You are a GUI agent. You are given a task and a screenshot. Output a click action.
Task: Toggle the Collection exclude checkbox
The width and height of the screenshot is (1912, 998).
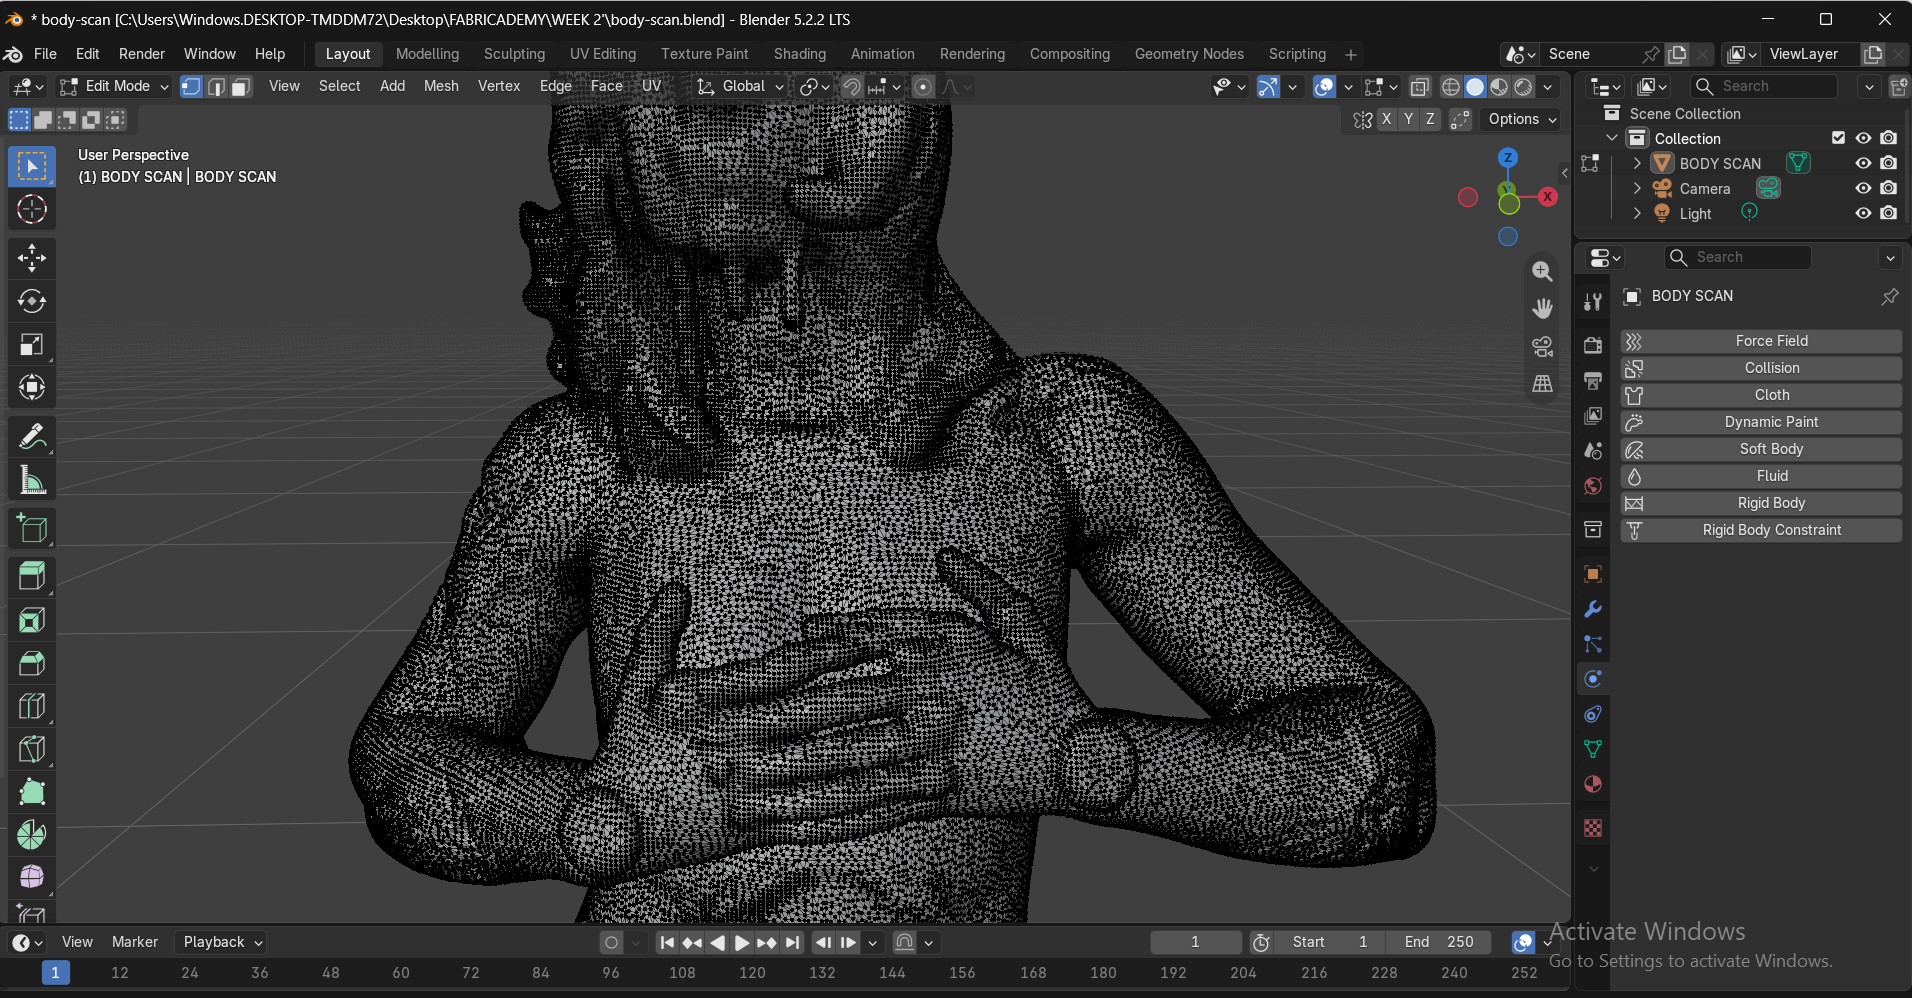(1838, 138)
